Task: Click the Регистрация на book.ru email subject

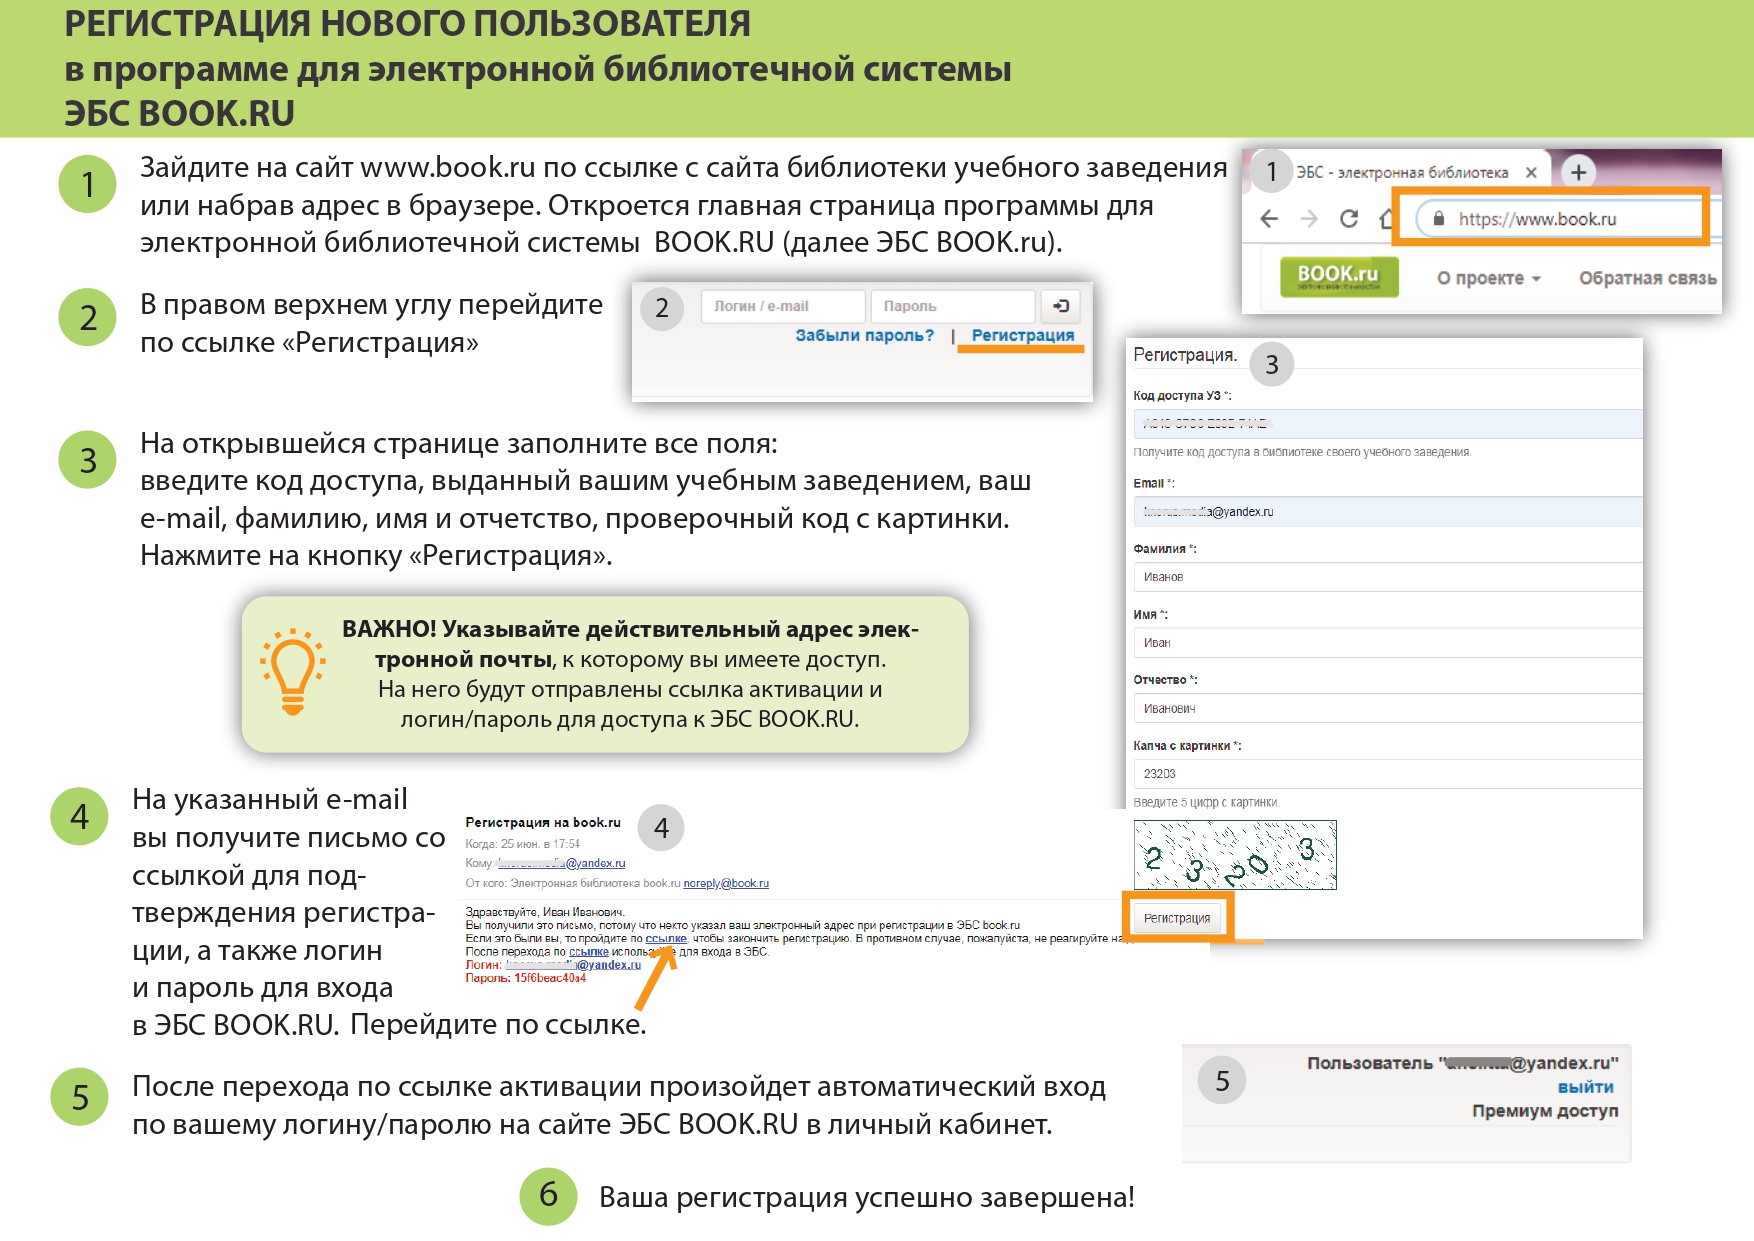Action: point(543,822)
